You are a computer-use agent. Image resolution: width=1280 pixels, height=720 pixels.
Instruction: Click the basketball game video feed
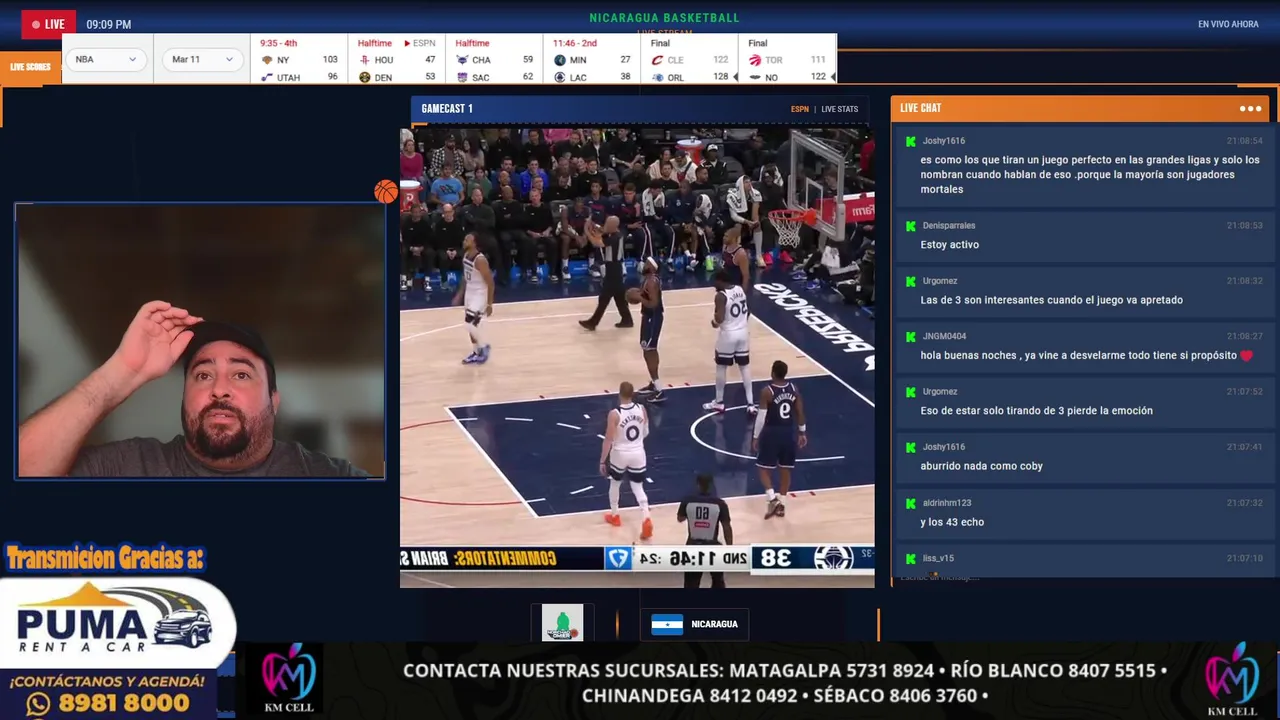pos(637,357)
